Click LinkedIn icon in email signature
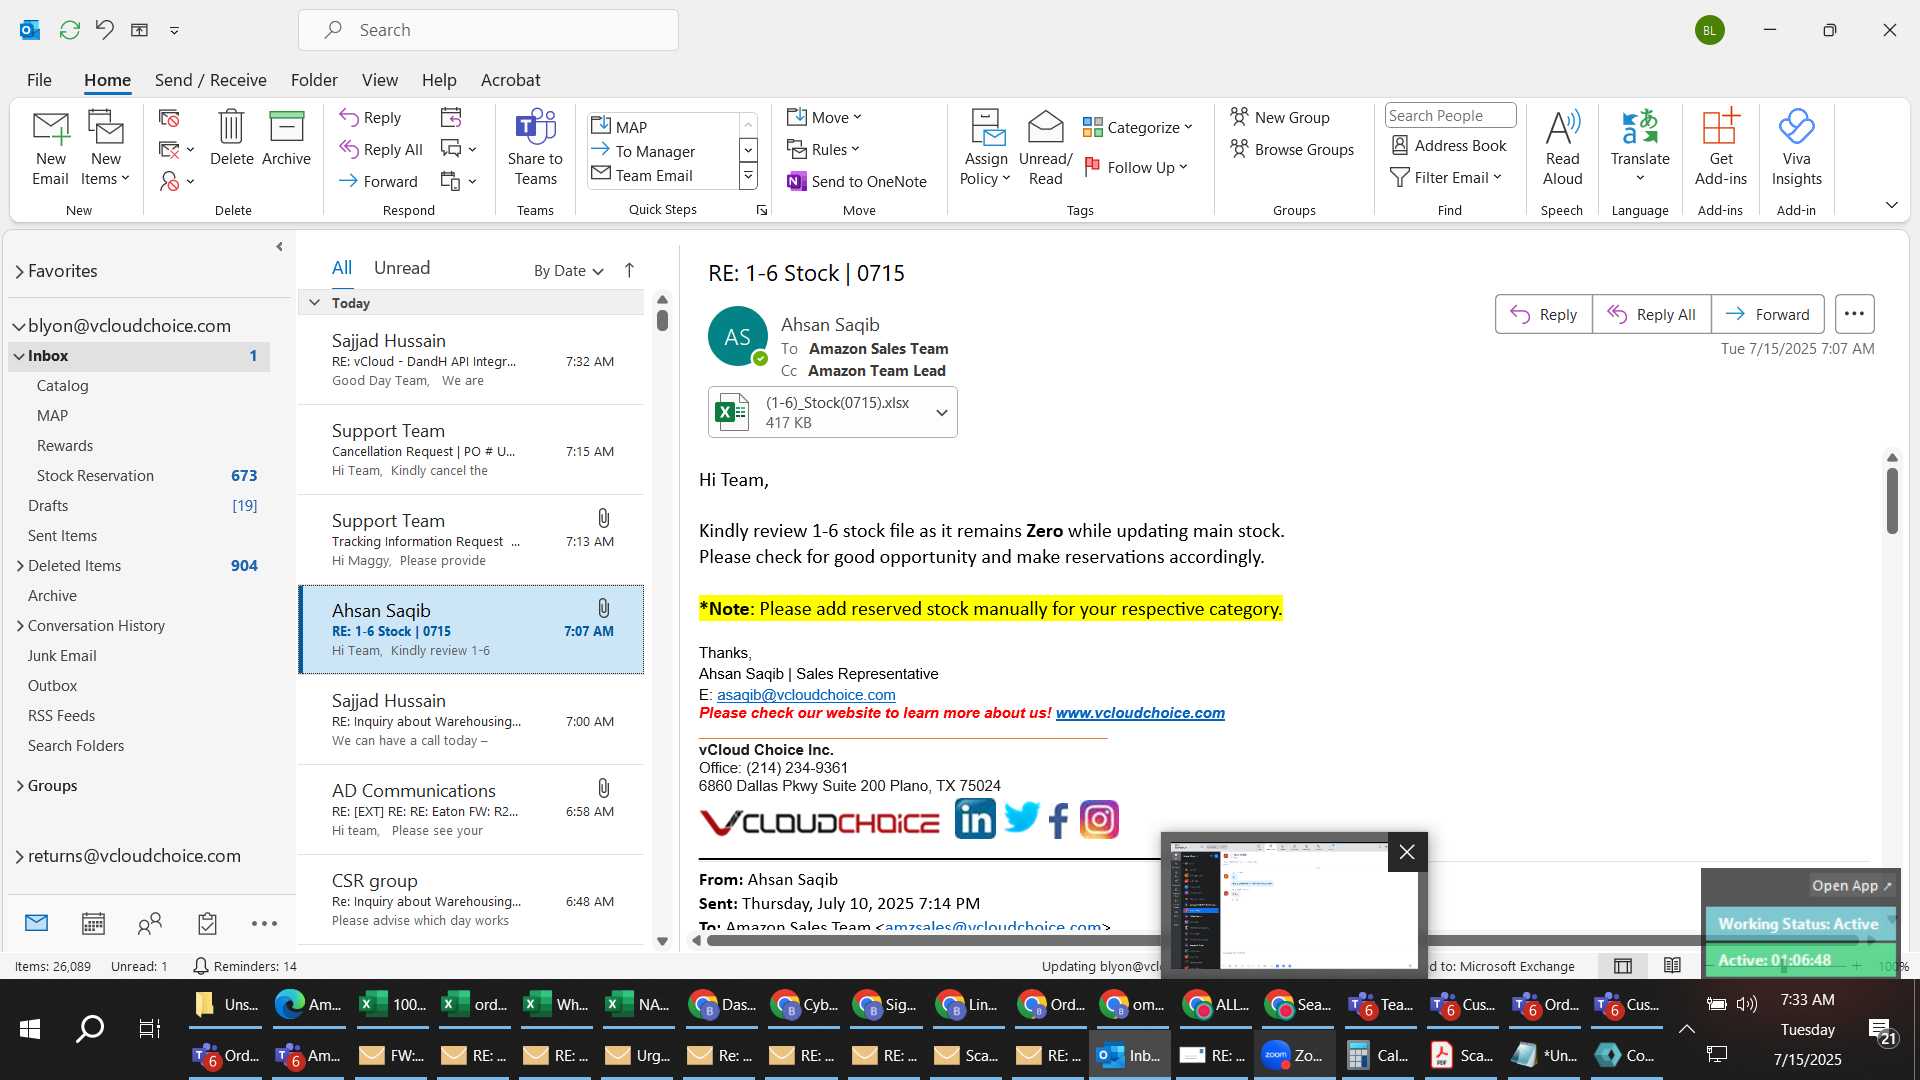1920x1080 pixels. tap(975, 819)
